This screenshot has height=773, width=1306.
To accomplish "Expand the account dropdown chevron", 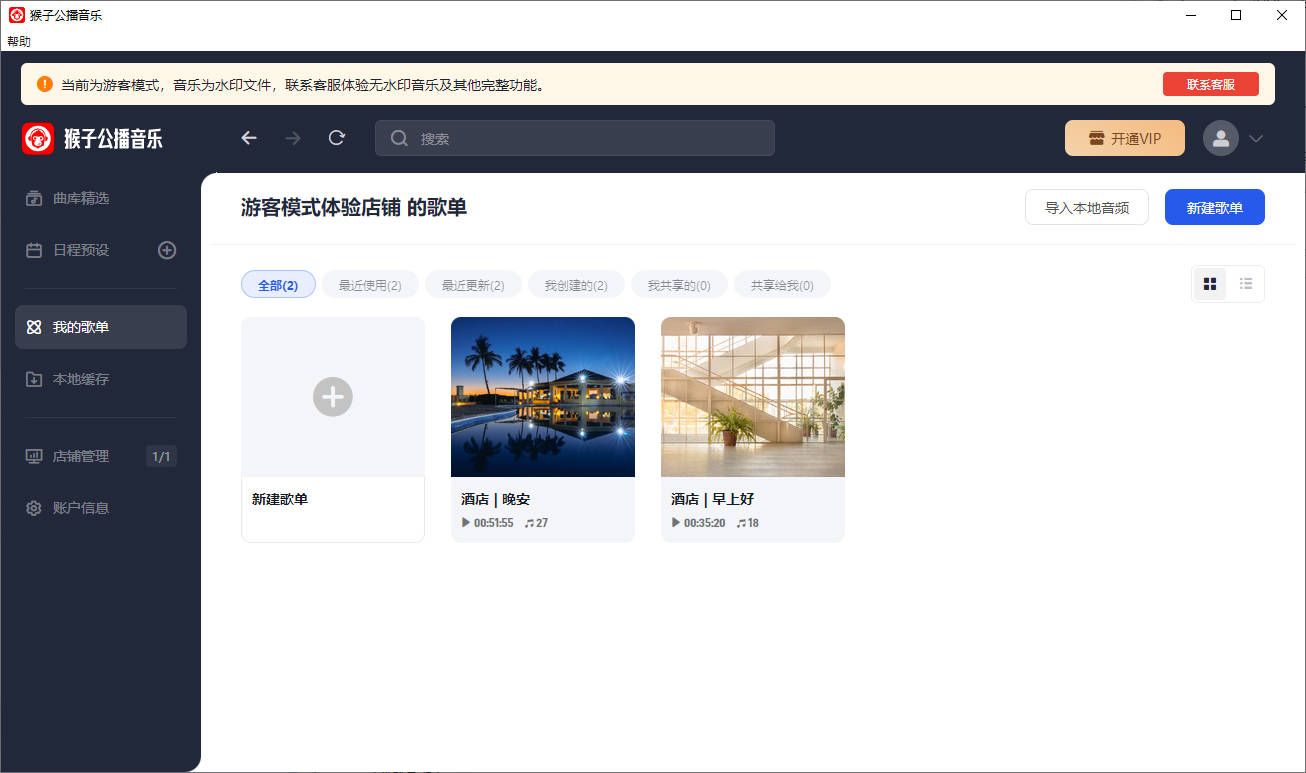I will [1256, 138].
